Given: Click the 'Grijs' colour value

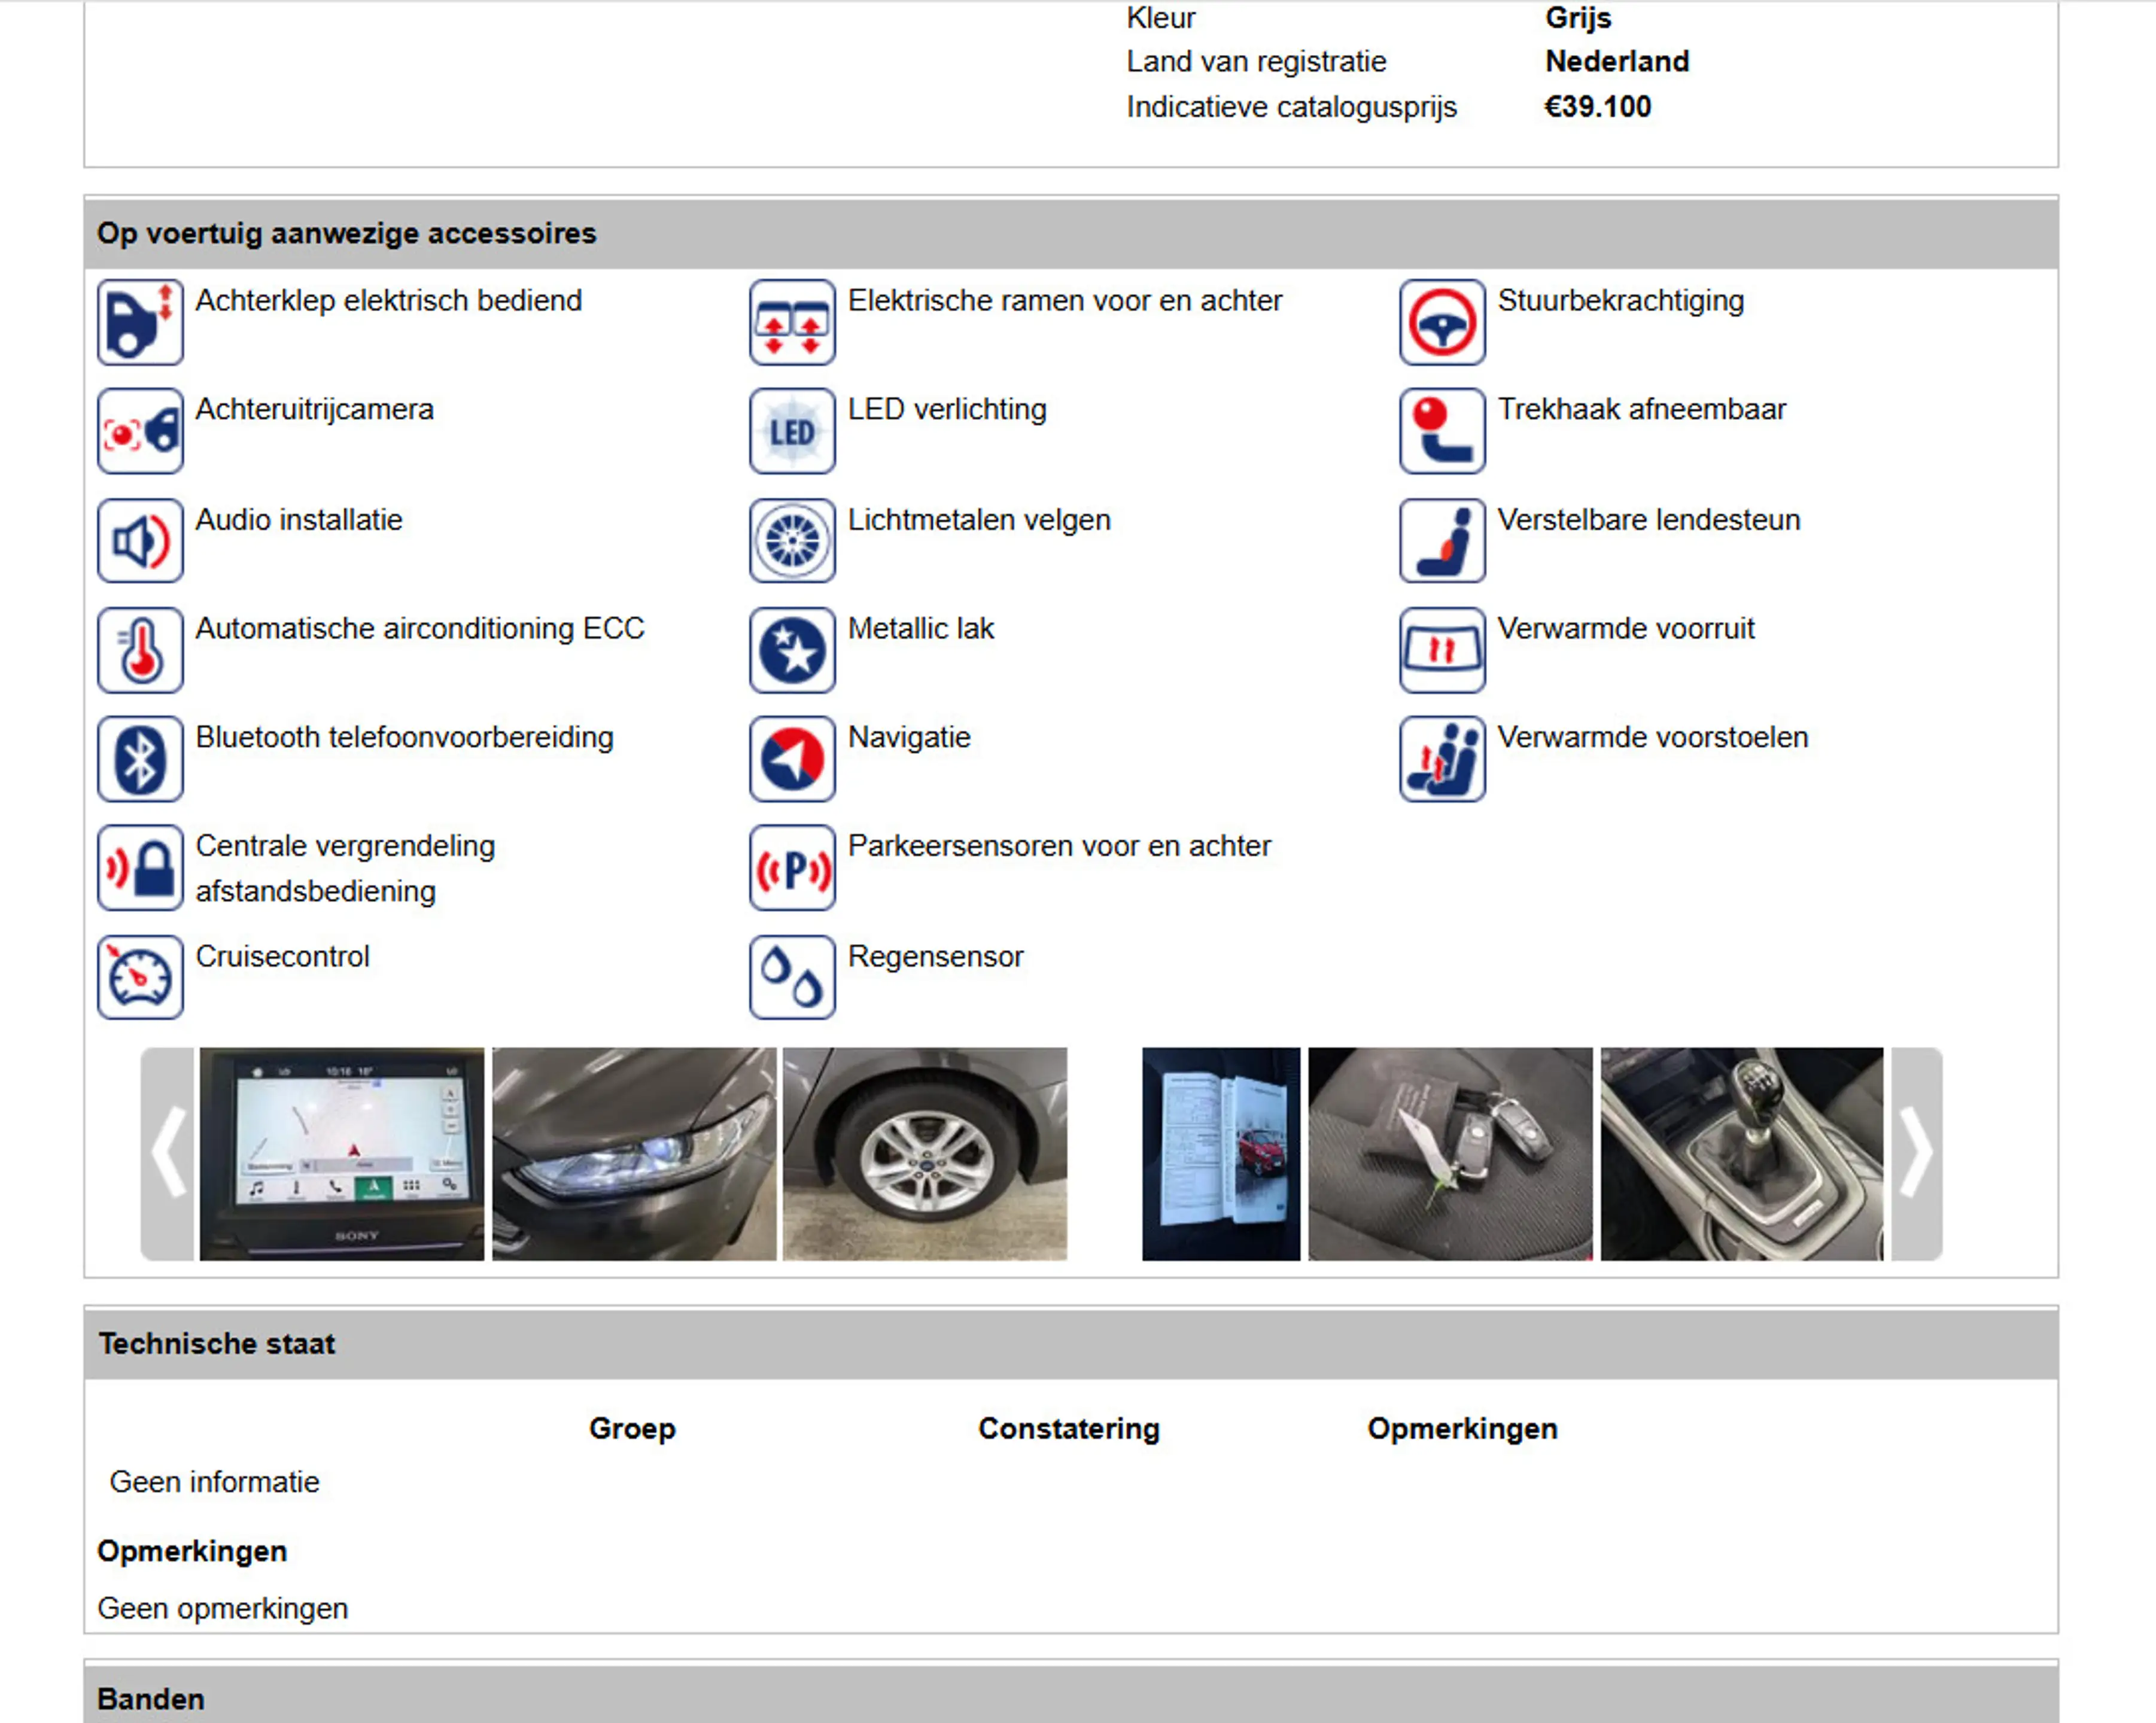Looking at the screenshot, I should (x=1578, y=18).
